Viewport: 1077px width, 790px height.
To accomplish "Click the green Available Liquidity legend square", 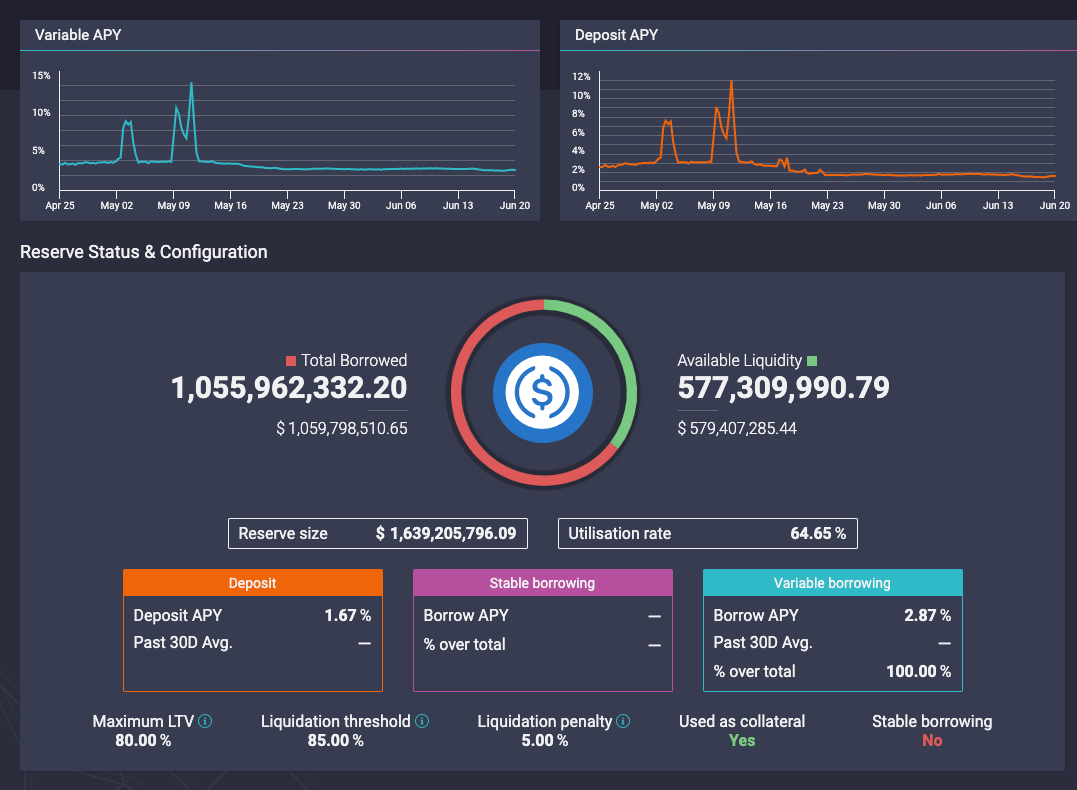I will (812, 361).
